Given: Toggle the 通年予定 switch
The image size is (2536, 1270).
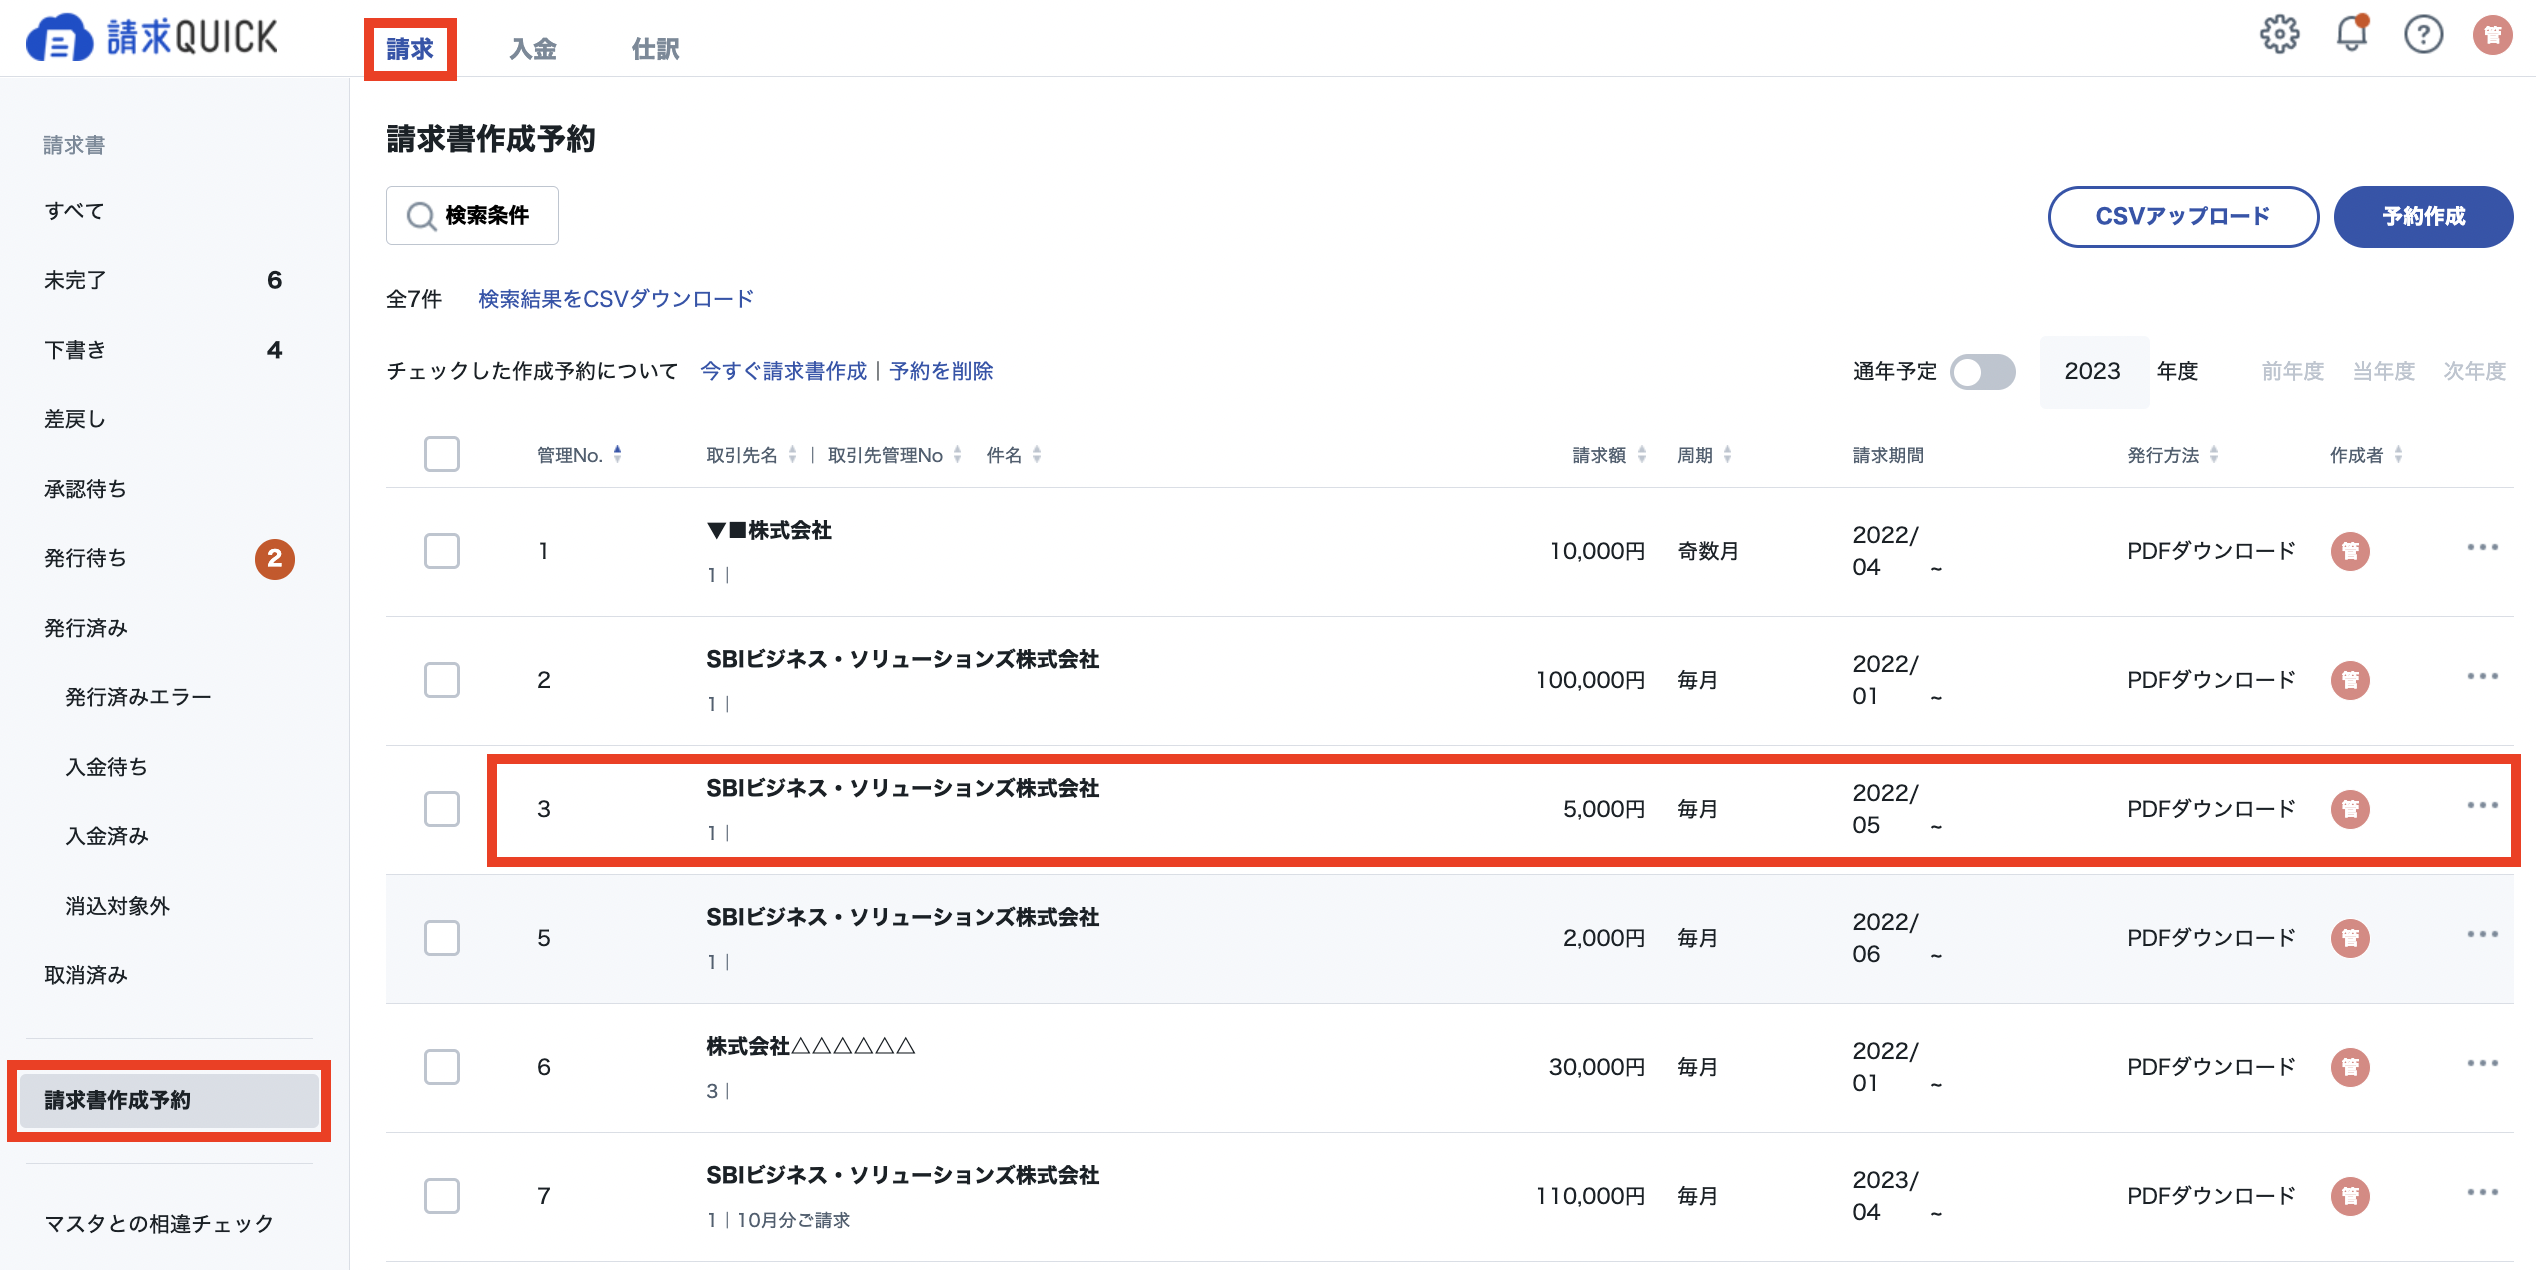Looking at the screenshot, I should [1982, 372].
